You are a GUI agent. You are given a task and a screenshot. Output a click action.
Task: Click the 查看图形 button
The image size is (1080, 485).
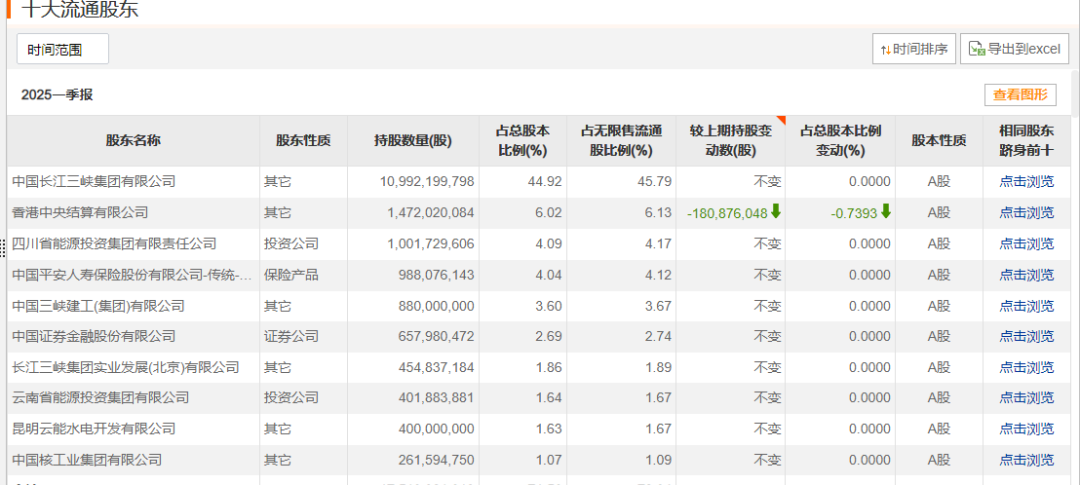pos(1020,95)
